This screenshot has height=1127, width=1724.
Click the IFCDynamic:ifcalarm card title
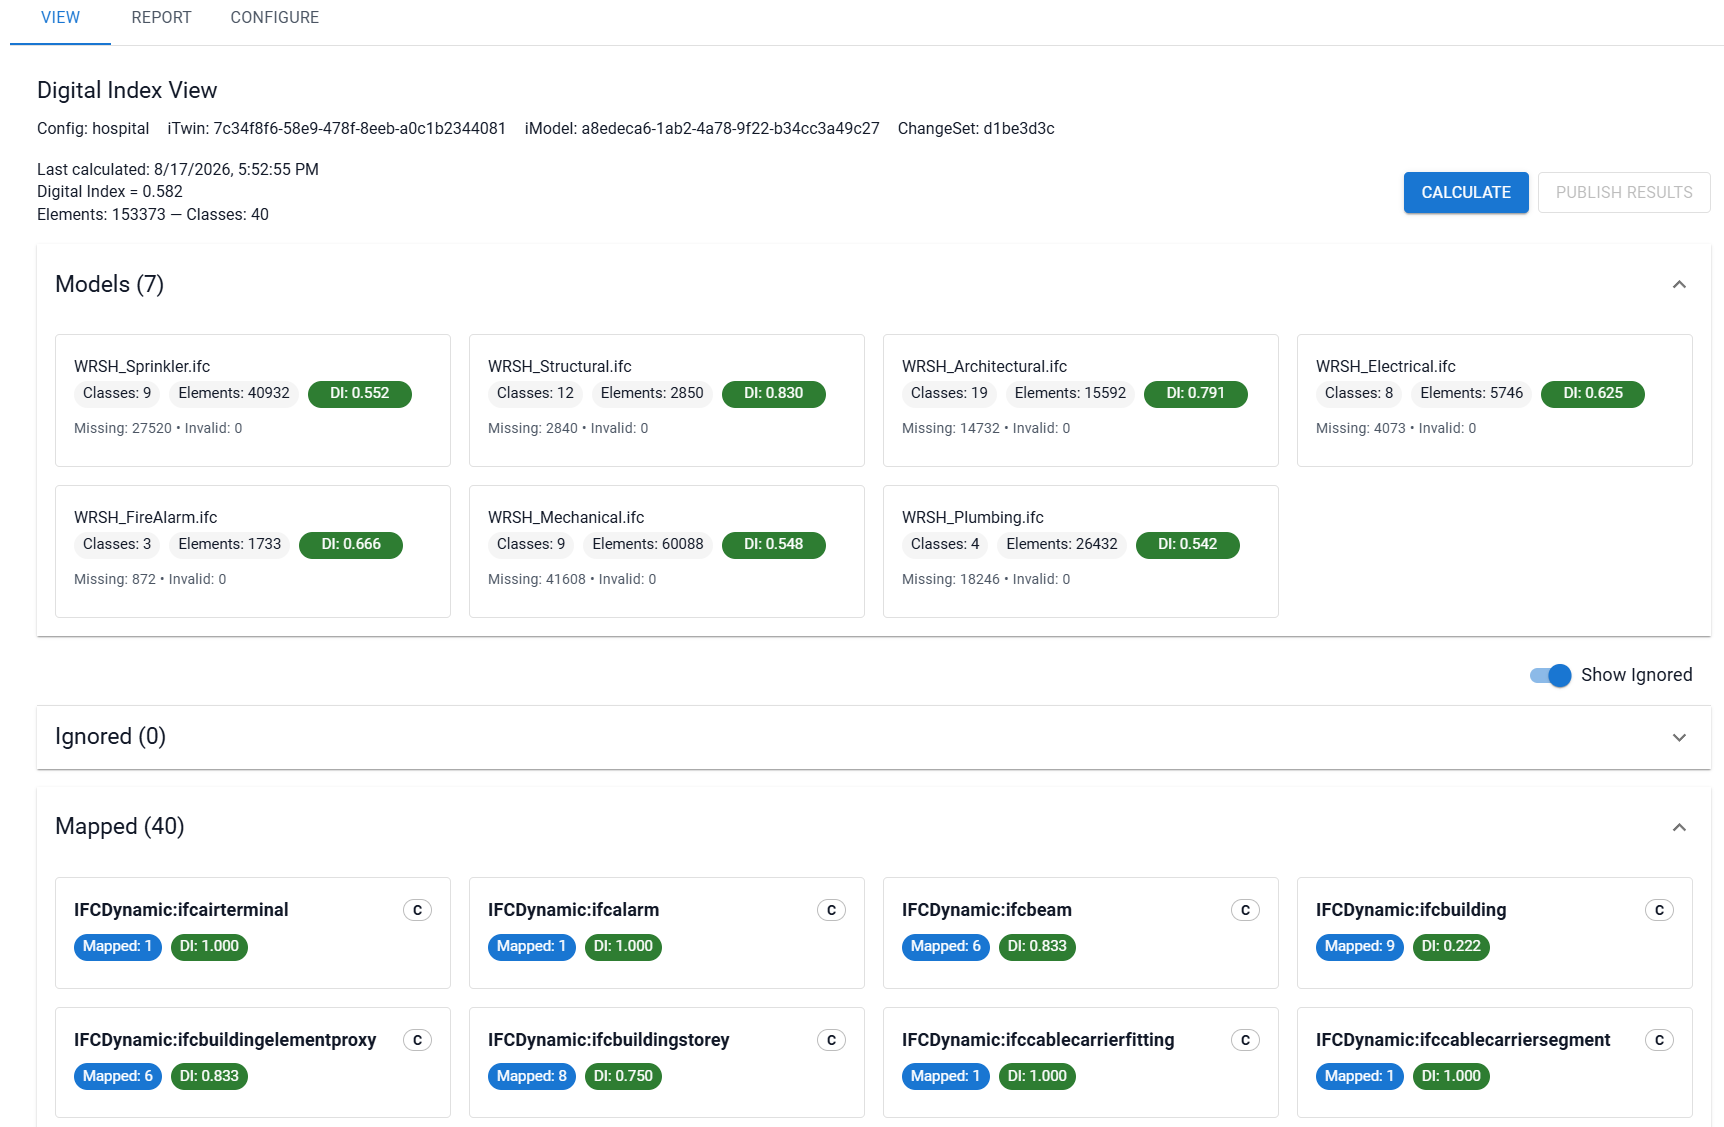point(573,910)
